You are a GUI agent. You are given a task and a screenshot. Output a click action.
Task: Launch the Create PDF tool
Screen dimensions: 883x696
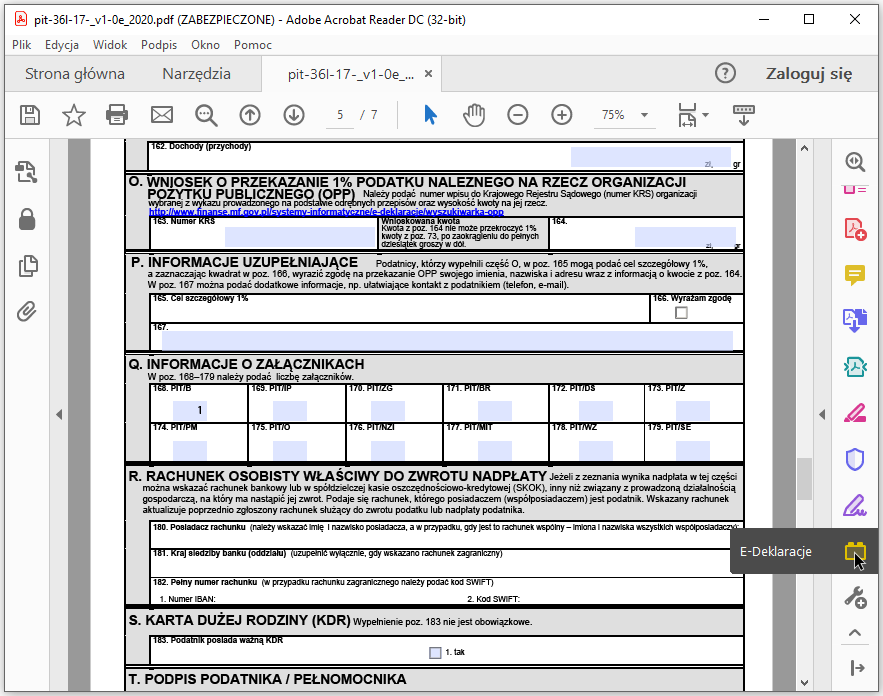pyautogui.click(x=855, y=229)
